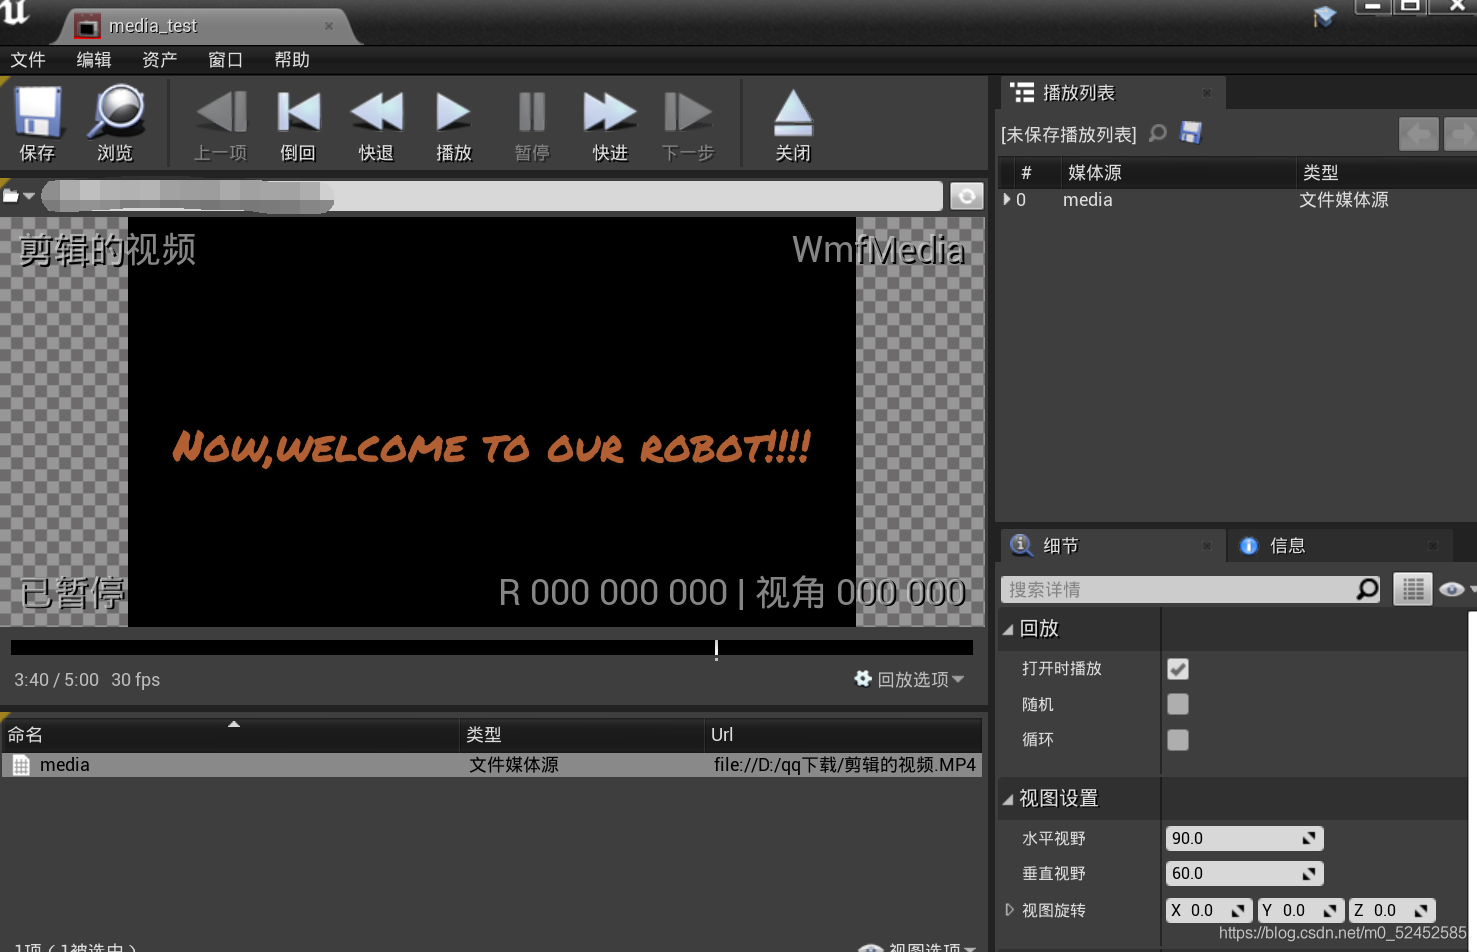Click the playlist search magnifier icon
This screenshot has height=952, width=1477.
tap(1158, 133)
